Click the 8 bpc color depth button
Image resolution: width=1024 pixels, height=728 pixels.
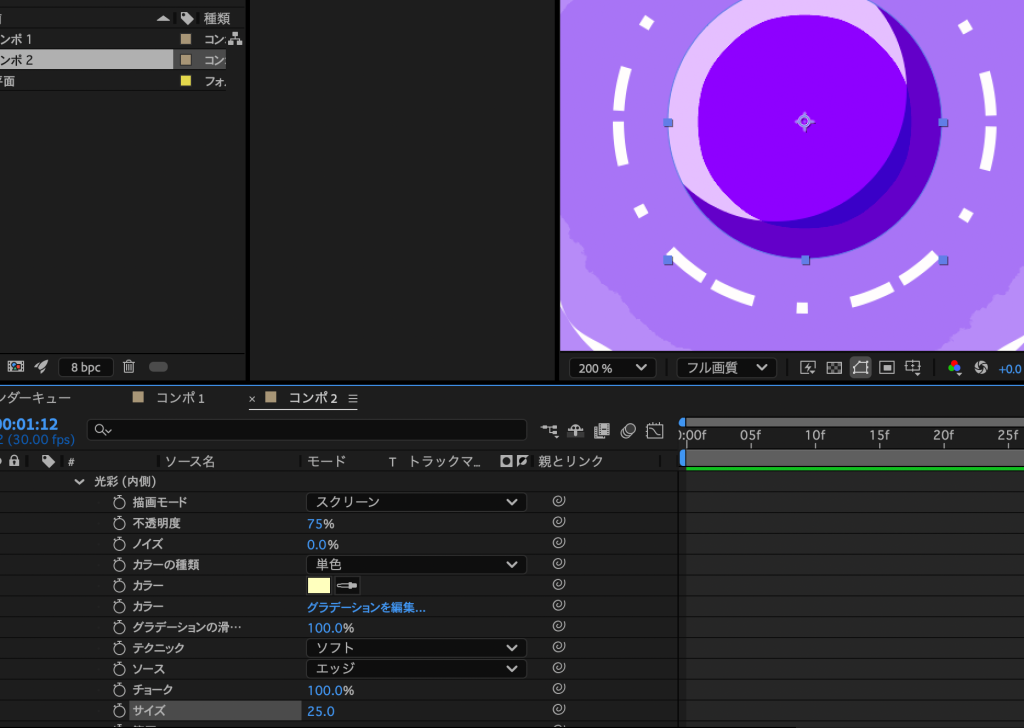[85, 367]
